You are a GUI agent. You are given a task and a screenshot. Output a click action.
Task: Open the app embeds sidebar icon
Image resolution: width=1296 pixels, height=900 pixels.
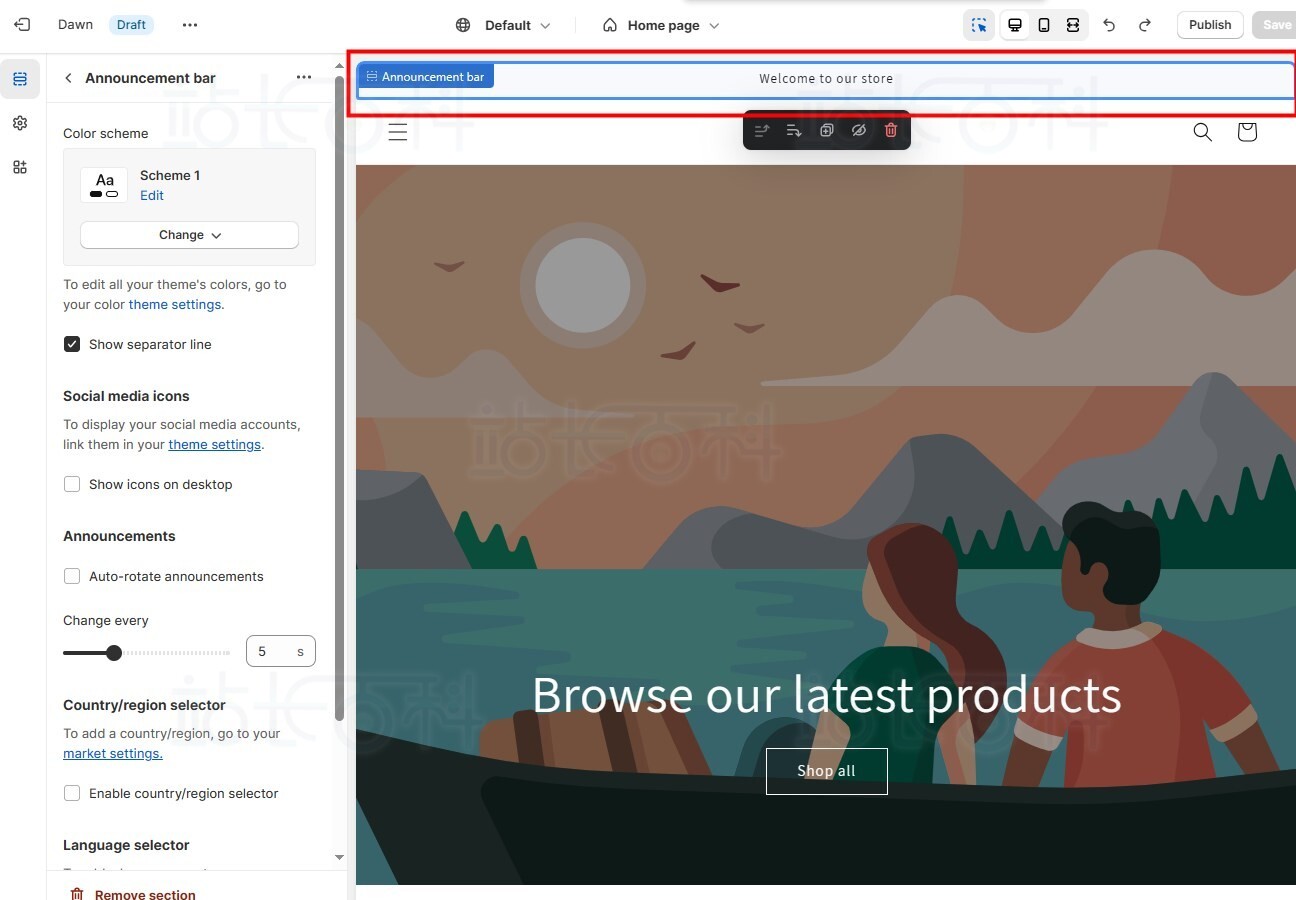pyautogui.click(x=20, y=167)
